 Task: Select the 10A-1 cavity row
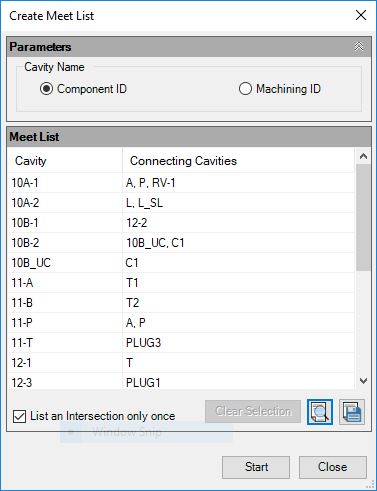(x=181, y=183)
